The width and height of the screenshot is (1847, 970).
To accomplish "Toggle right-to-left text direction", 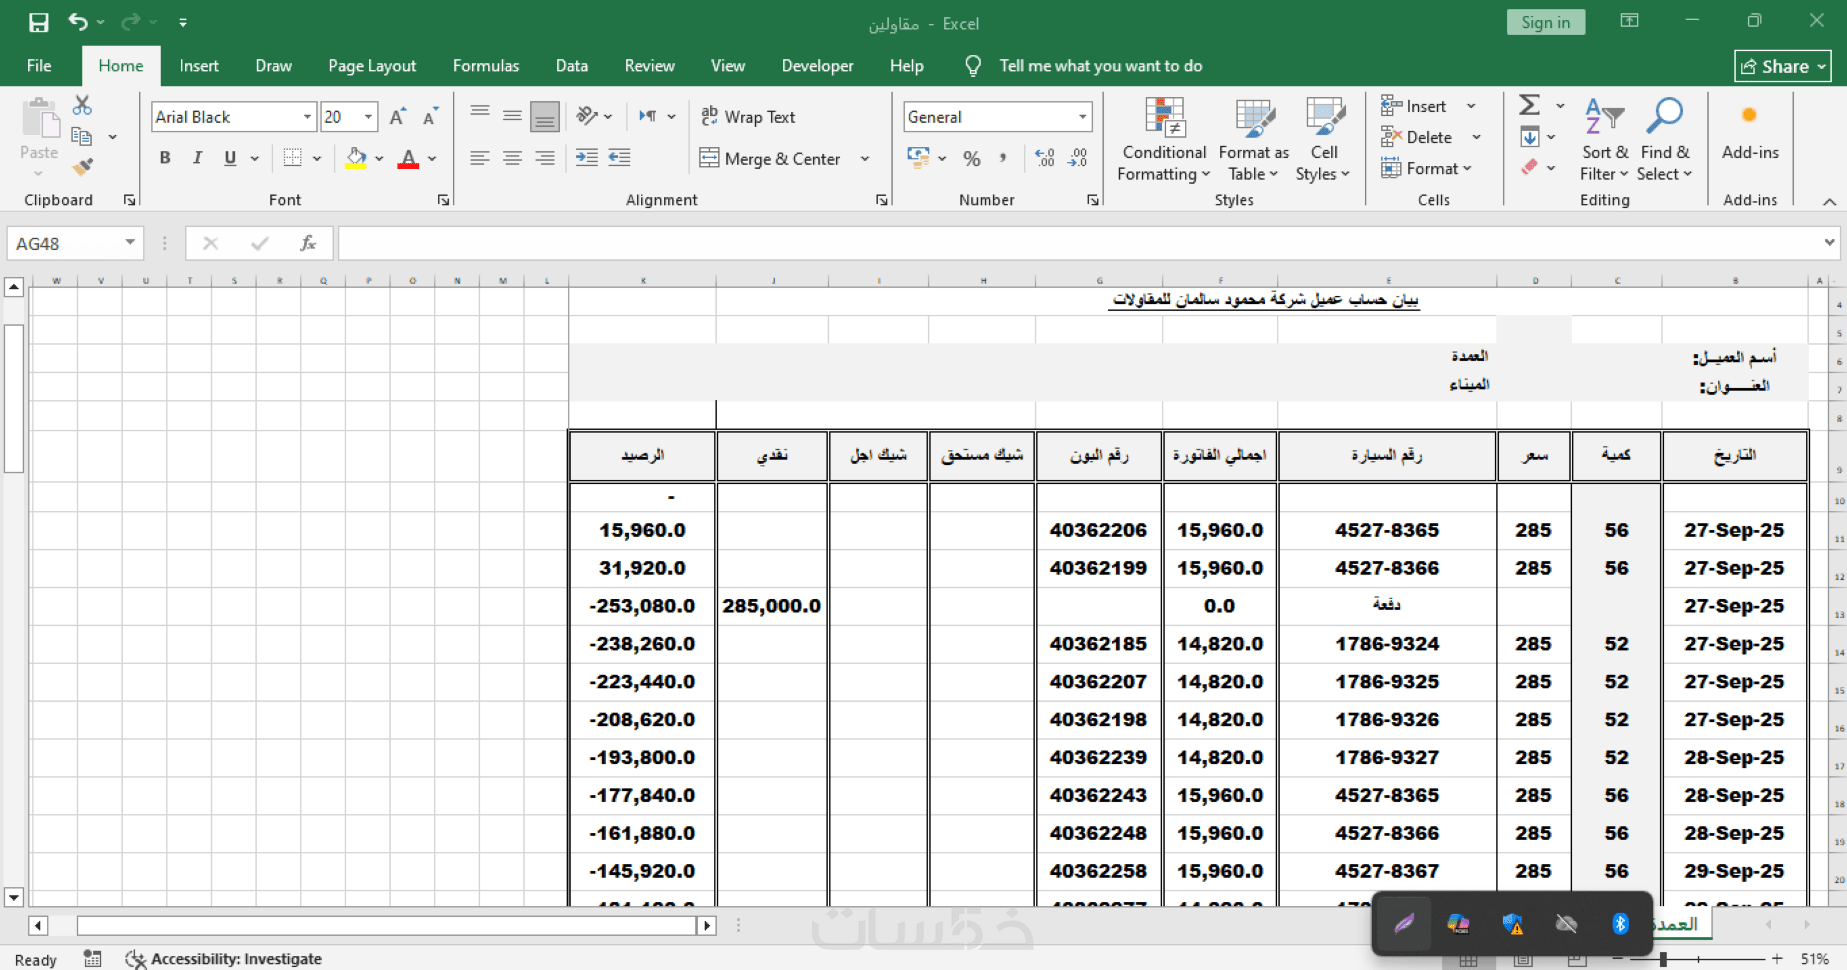I will pyautogui.click(x=648, y=117).
